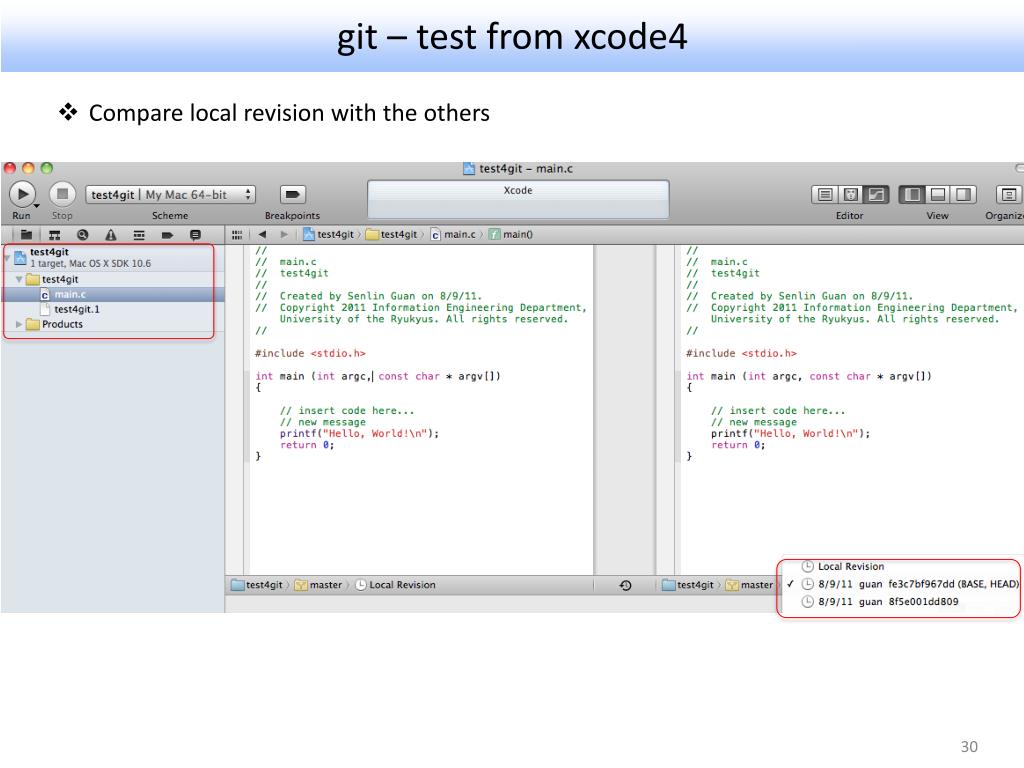Select the test4git project root
The width and height of the screenshot is (1024, 768).
pyautogui.click(x=111, y=257)
